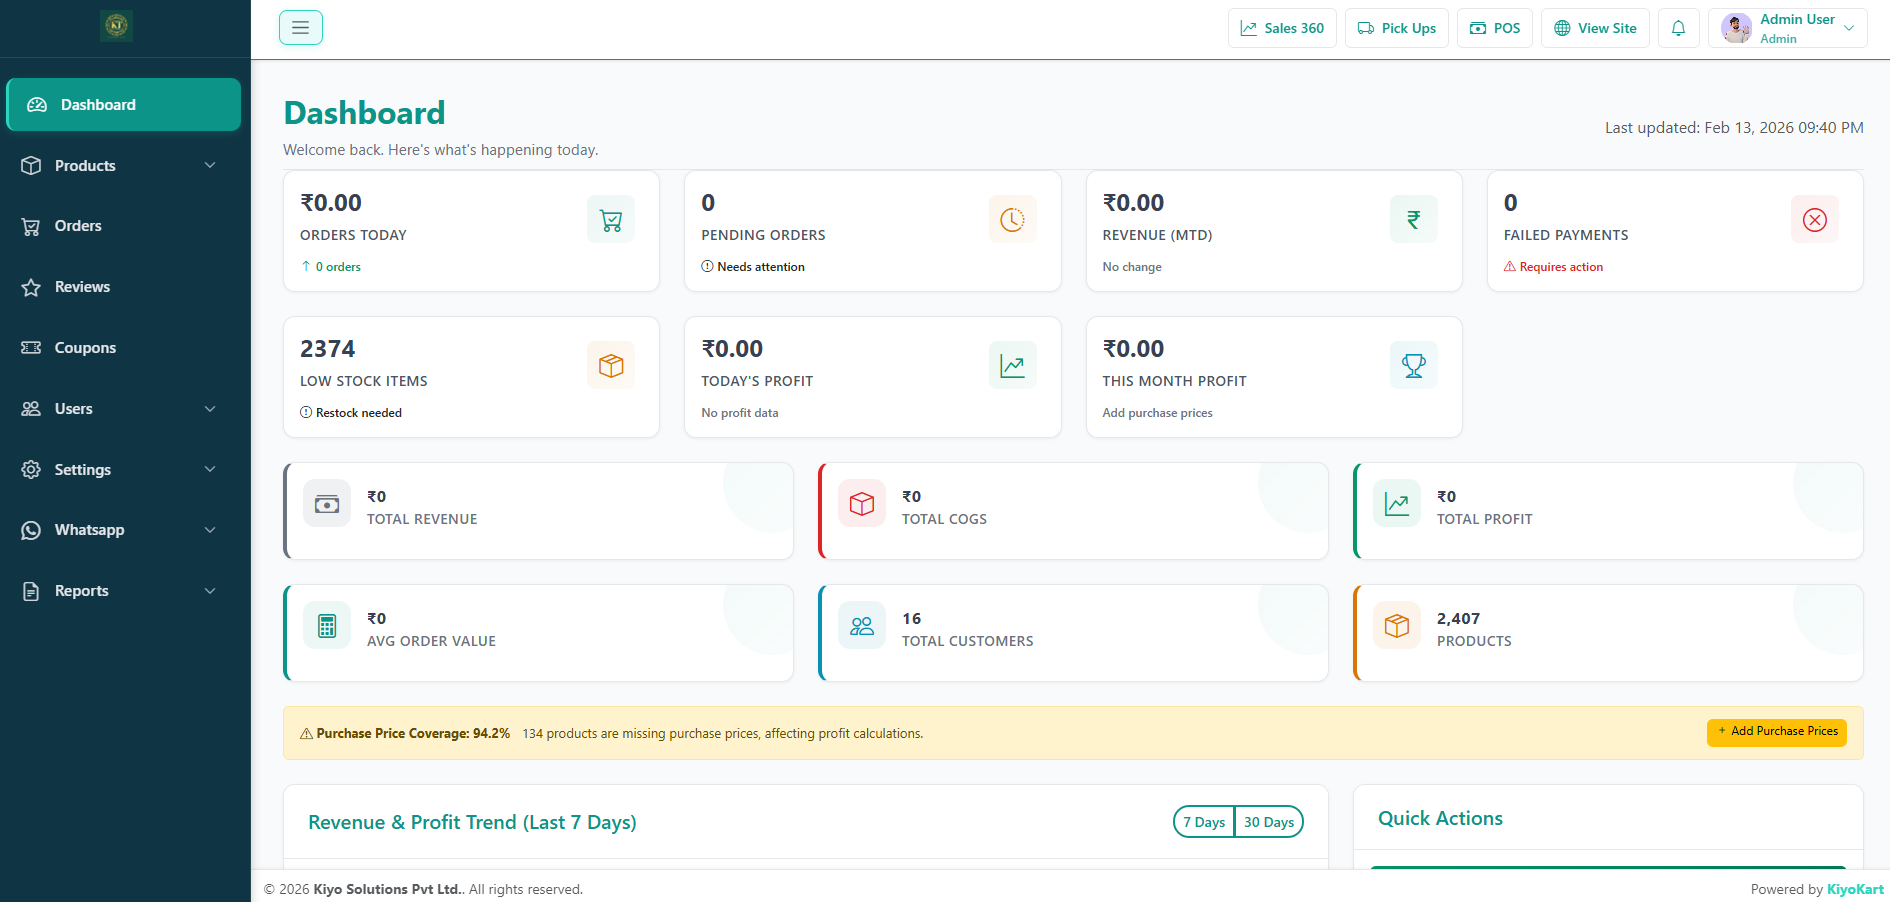Viewport: 1890px width, 902px height.
Task: Click the calculator icon for Avg Order Value
Action: 327,626
